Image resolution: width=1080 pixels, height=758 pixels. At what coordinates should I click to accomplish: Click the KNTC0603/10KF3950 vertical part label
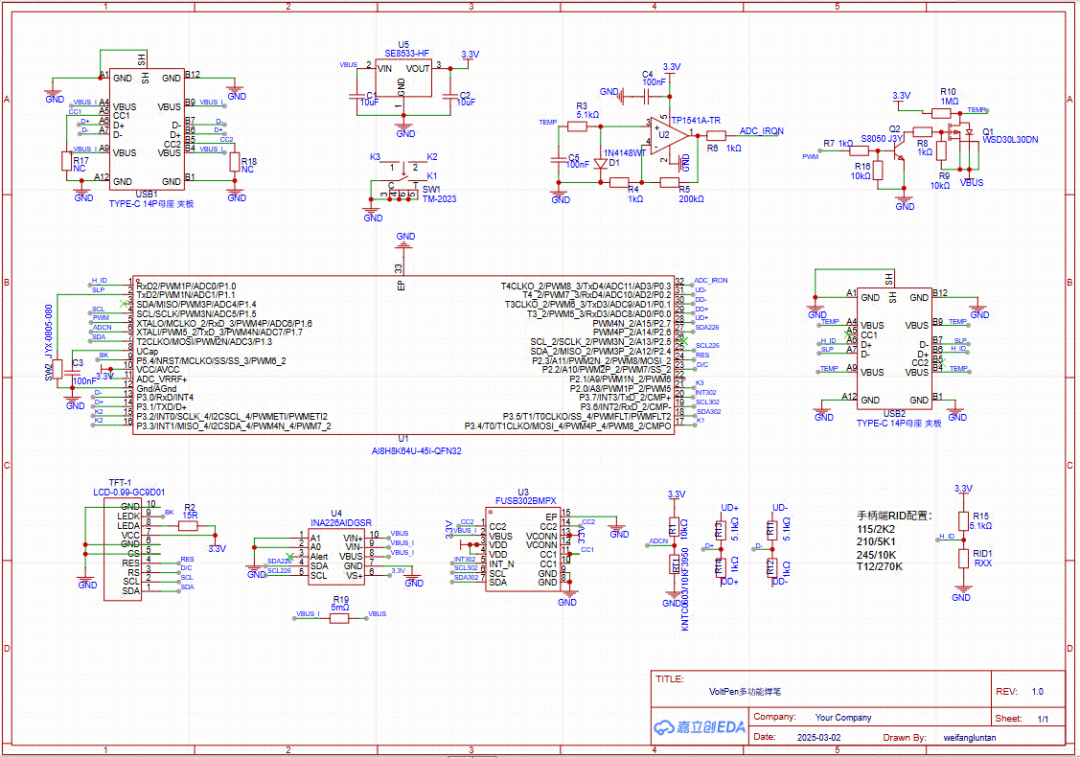pos(685,589)
